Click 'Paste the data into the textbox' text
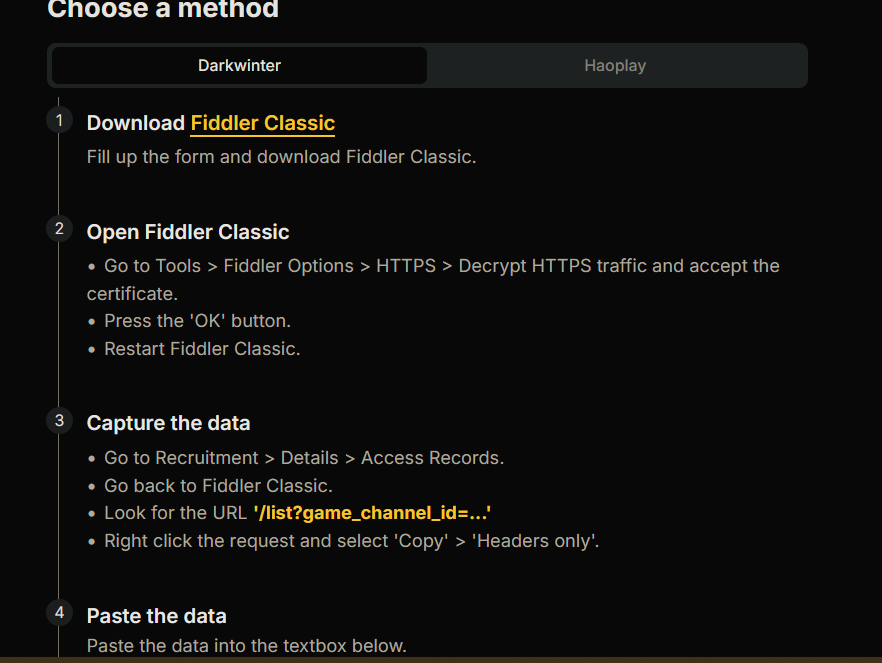 (246, 646)
